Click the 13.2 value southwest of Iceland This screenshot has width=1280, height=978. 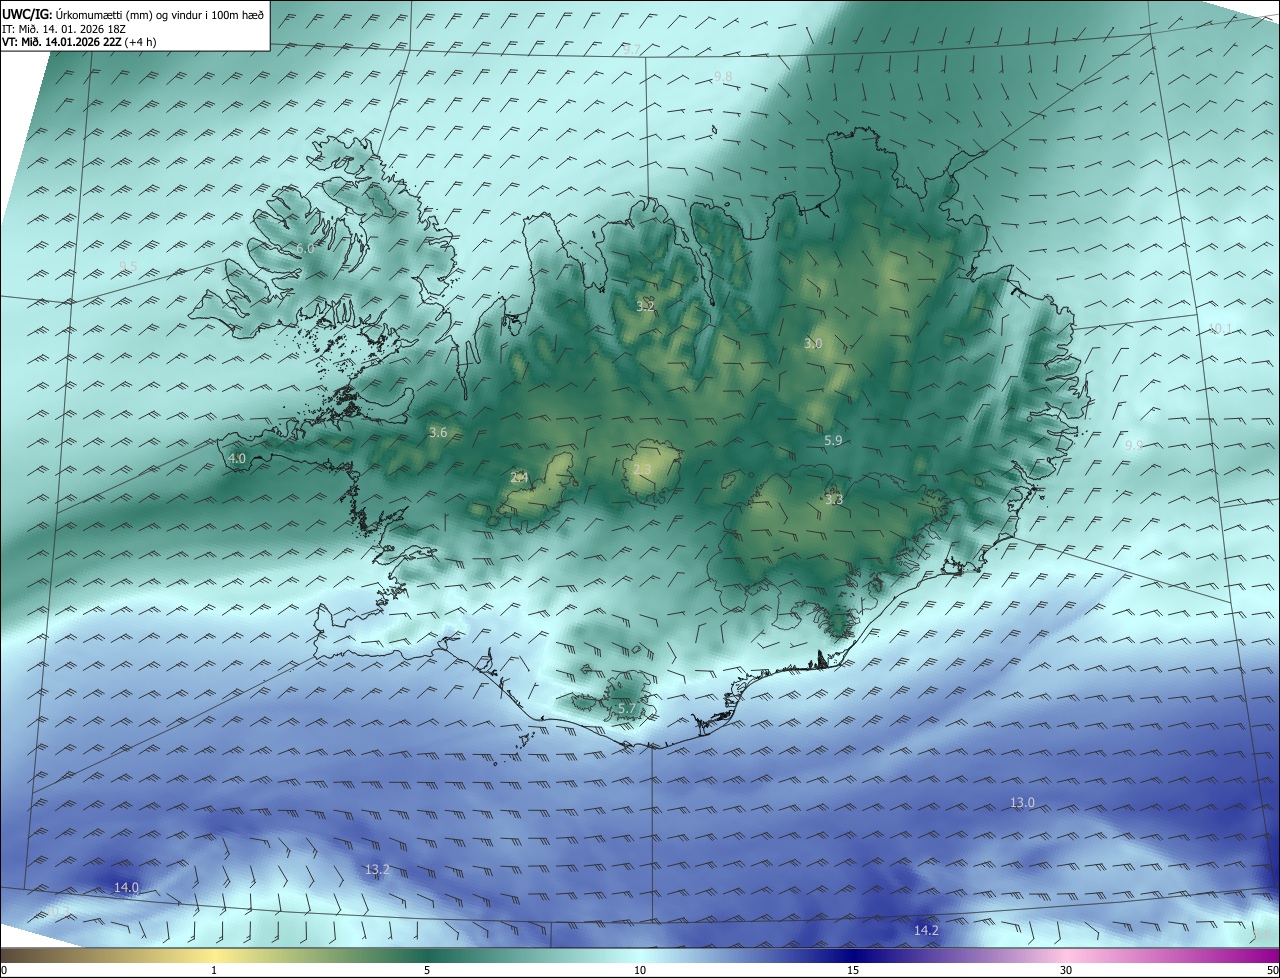(377, 870)
